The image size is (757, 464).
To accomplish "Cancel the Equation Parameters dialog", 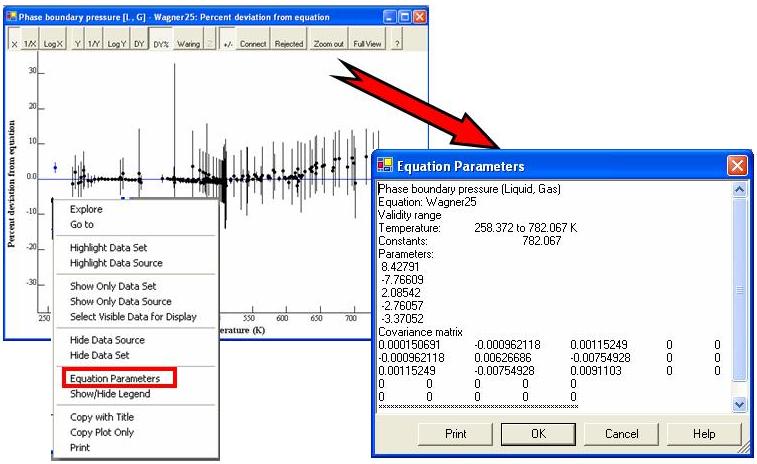I will pos(621,434).
